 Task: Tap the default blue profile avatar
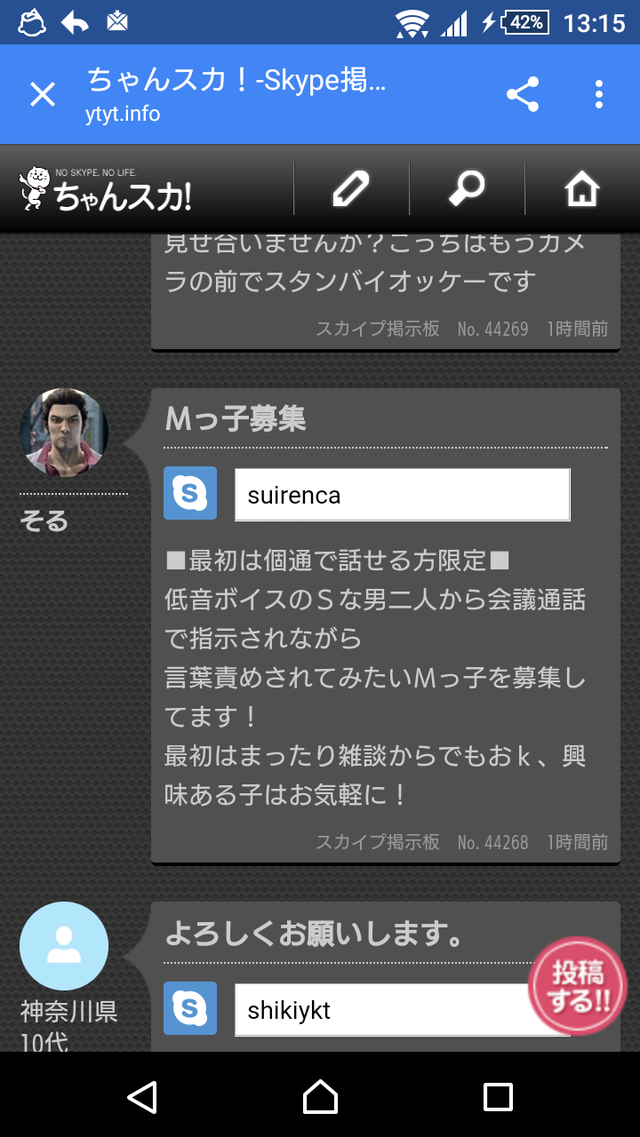click(64, 946)
